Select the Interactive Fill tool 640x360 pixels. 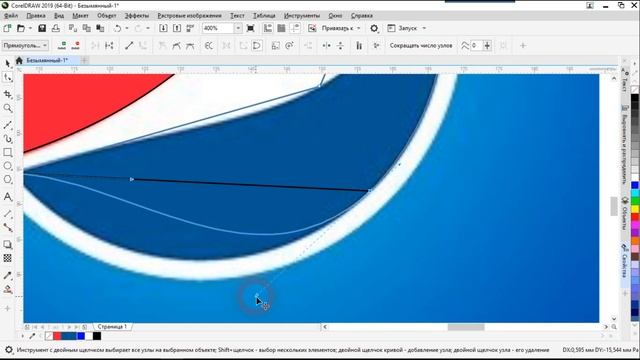point(7,289)
